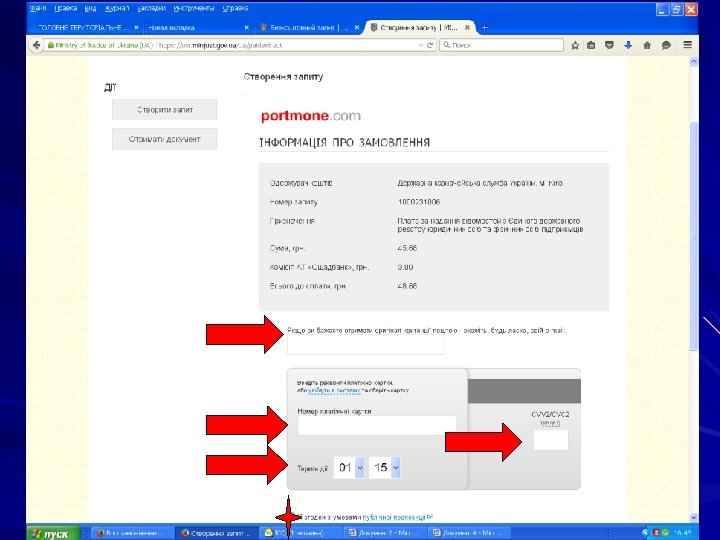
Task: Open the Downloads arrow icon
Action: click(628, 45)
